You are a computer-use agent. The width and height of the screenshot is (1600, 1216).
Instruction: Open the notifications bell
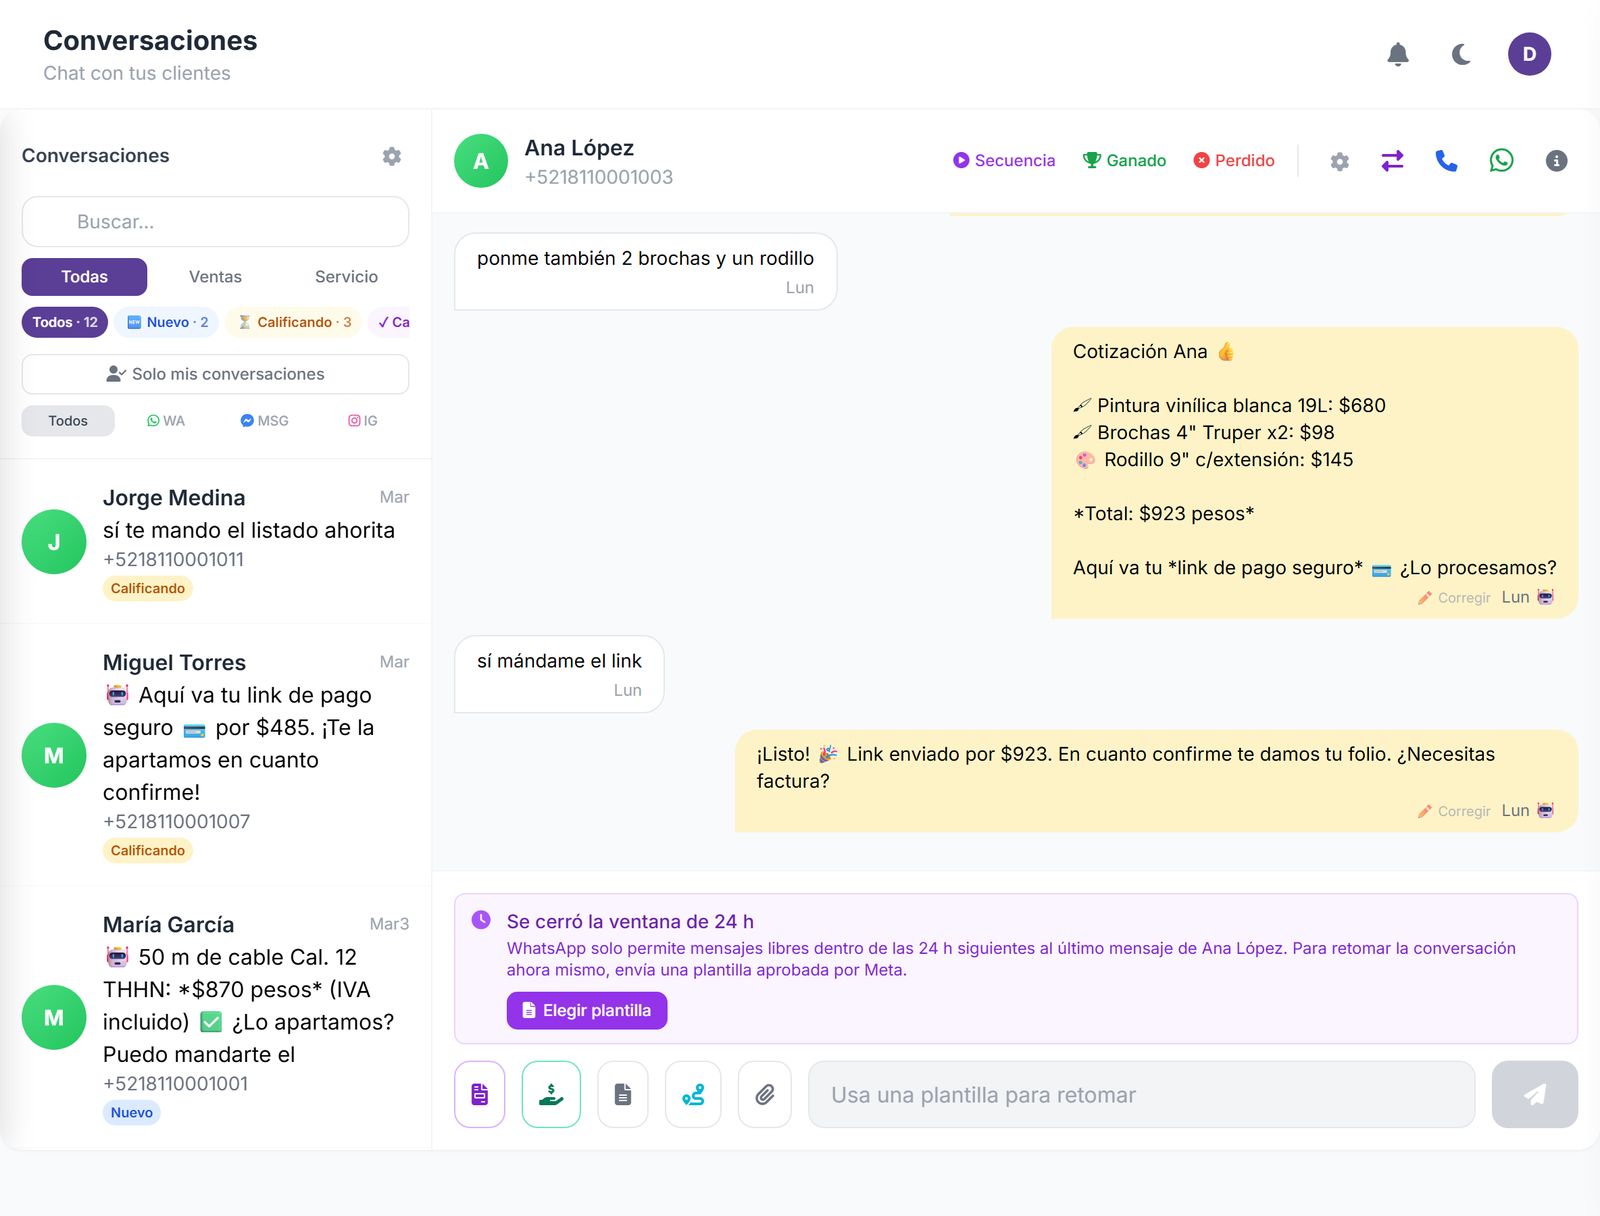tap(1398, 54)
